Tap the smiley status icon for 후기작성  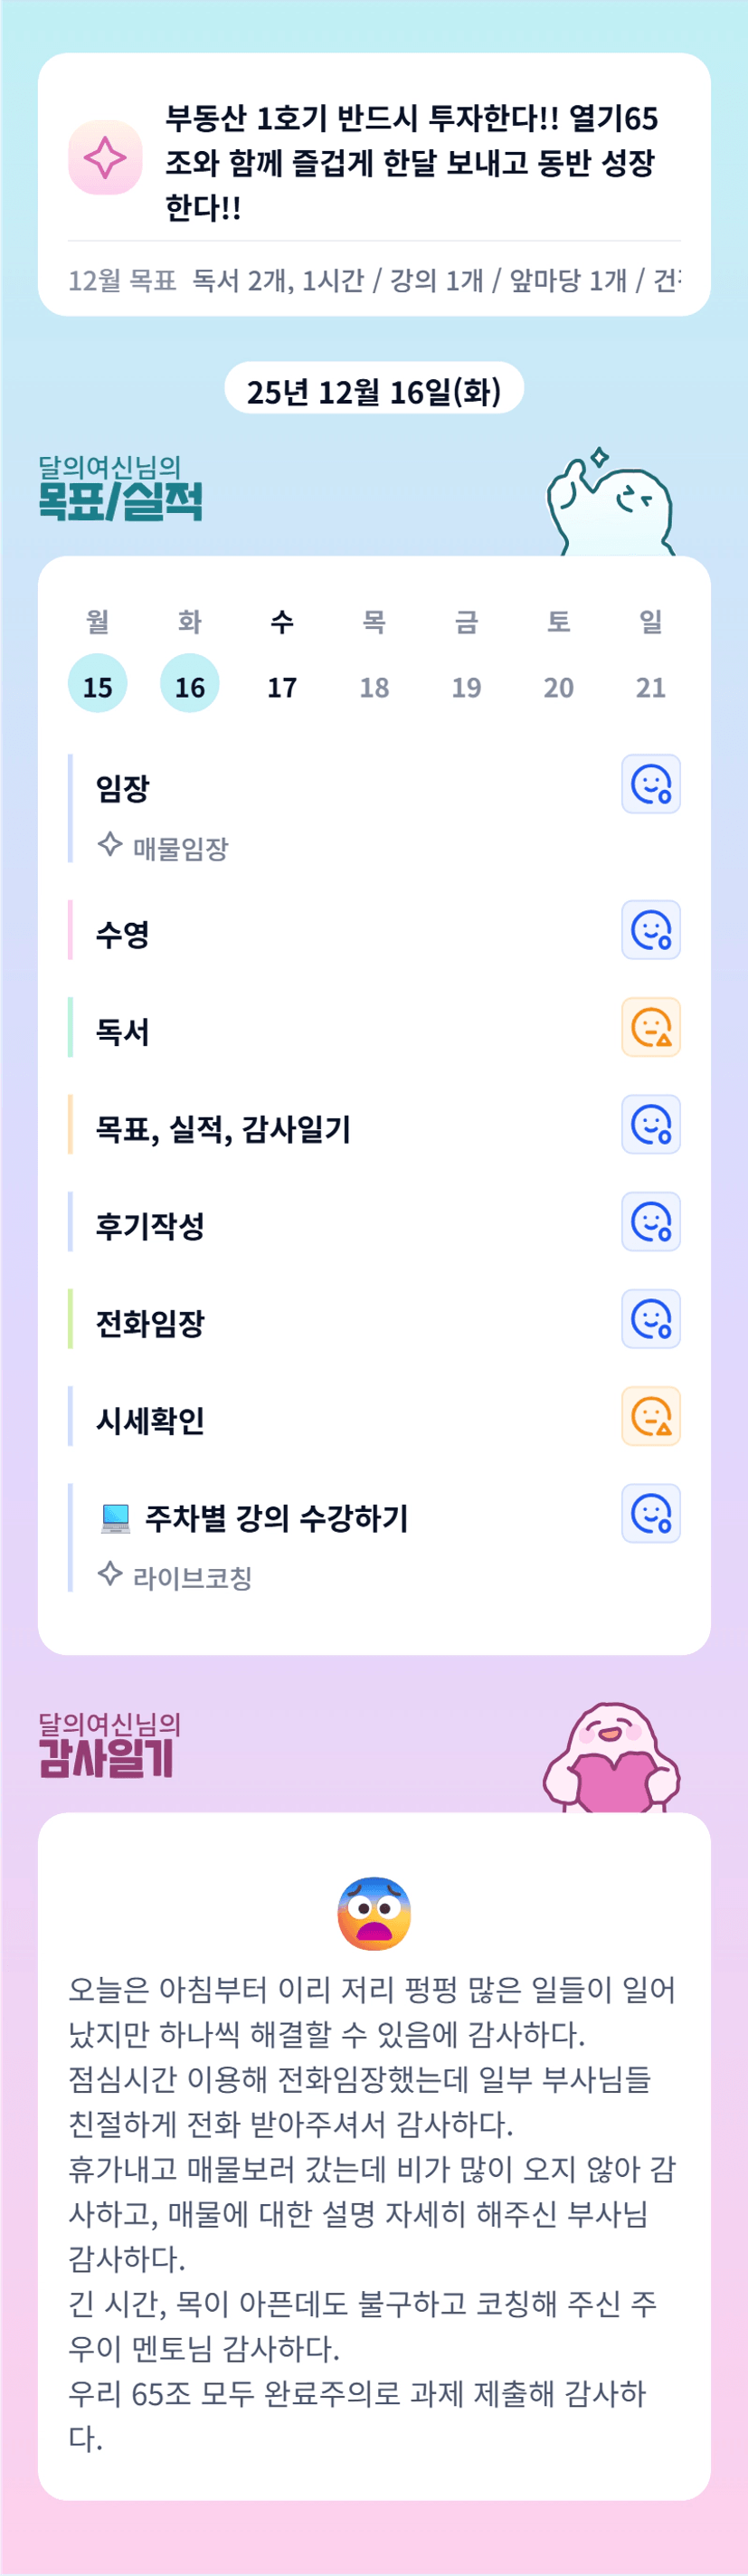click(x=651, y=1222)
